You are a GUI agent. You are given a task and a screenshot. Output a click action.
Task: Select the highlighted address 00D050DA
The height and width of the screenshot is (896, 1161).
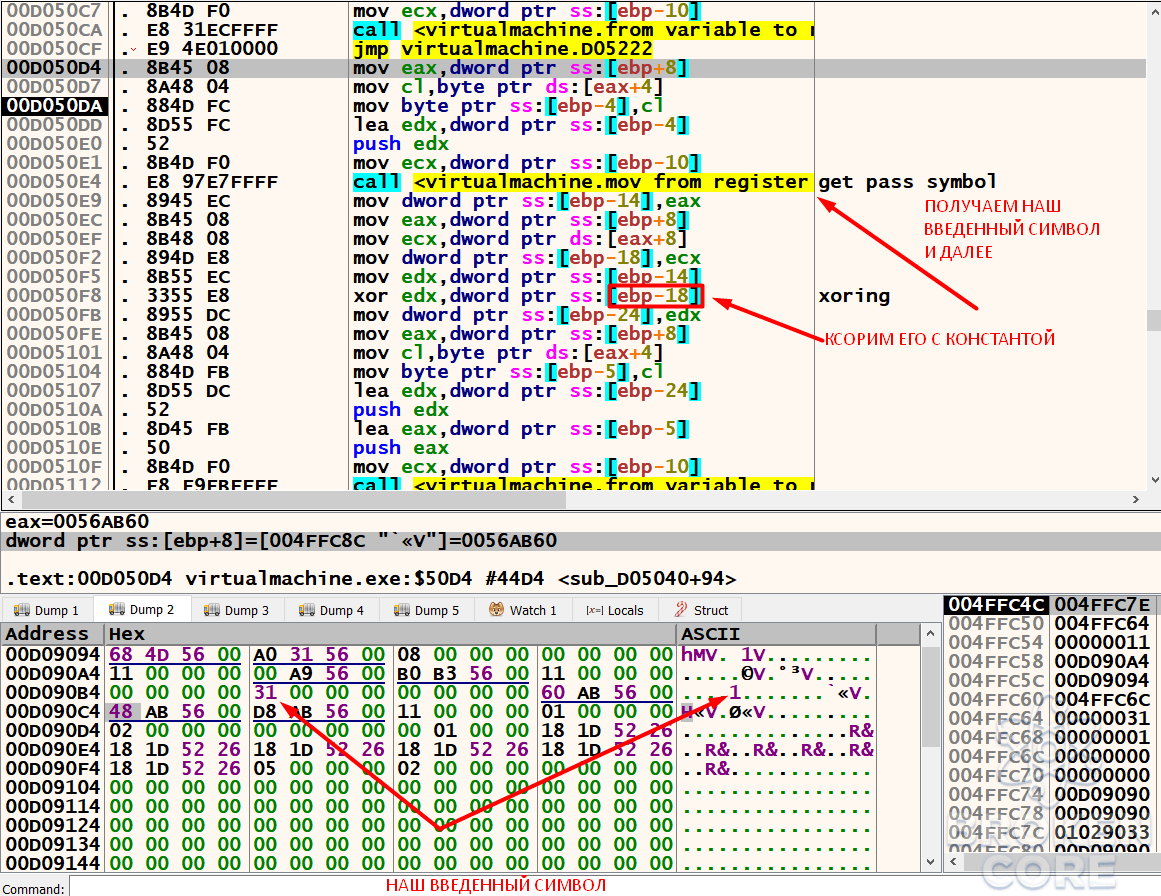point(55,106)
